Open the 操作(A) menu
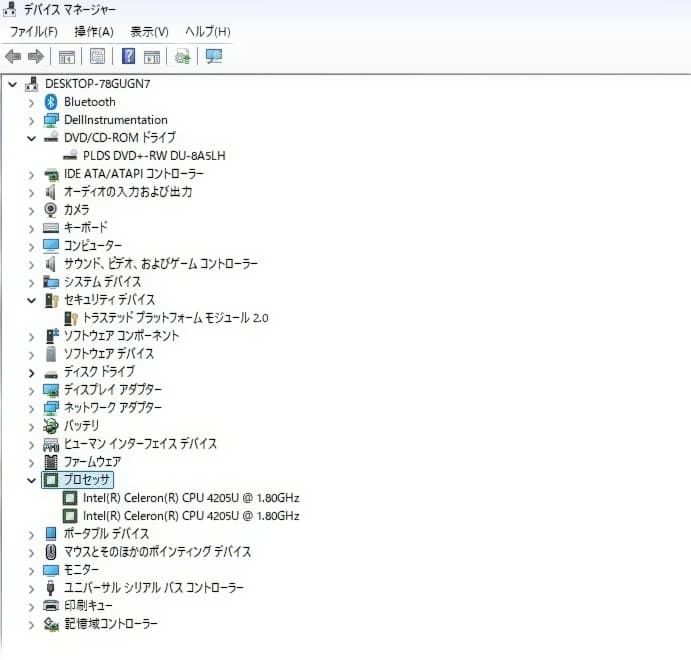This screenshot has height=660, width=691. click(x=94, y=32)
